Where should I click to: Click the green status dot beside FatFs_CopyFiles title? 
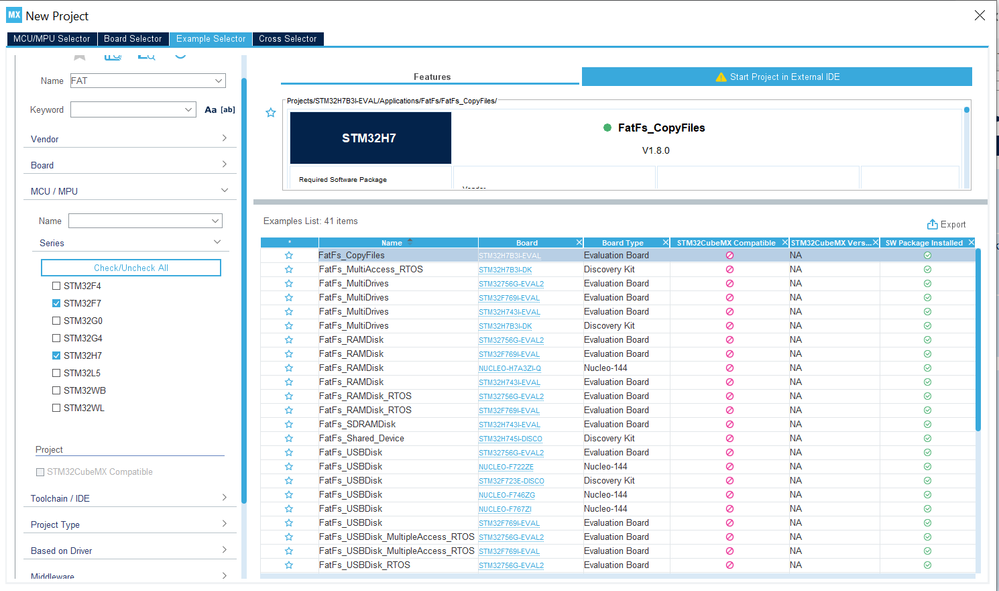point(607,127)
